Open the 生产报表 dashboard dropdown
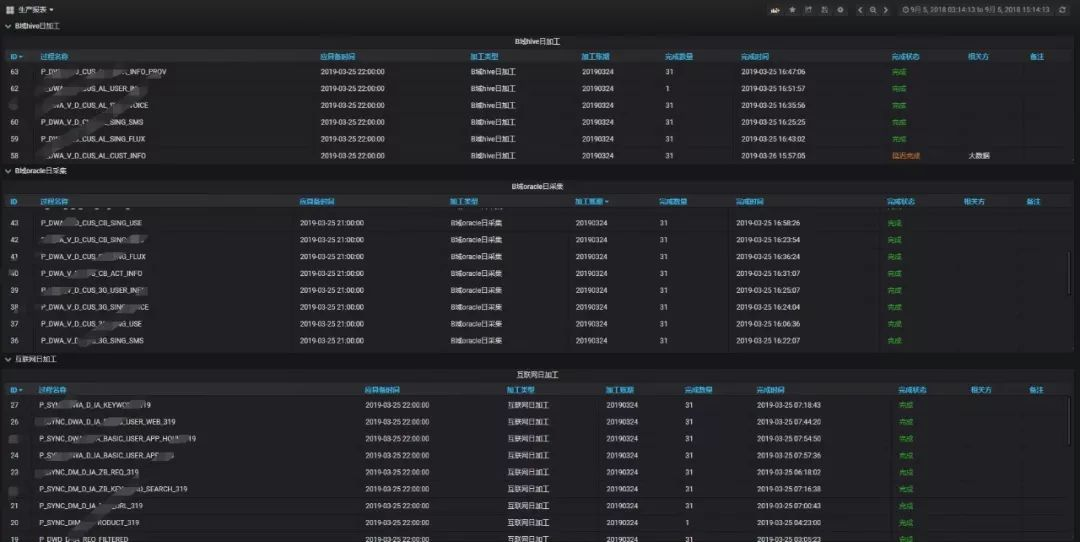 (x=36, y=10)
